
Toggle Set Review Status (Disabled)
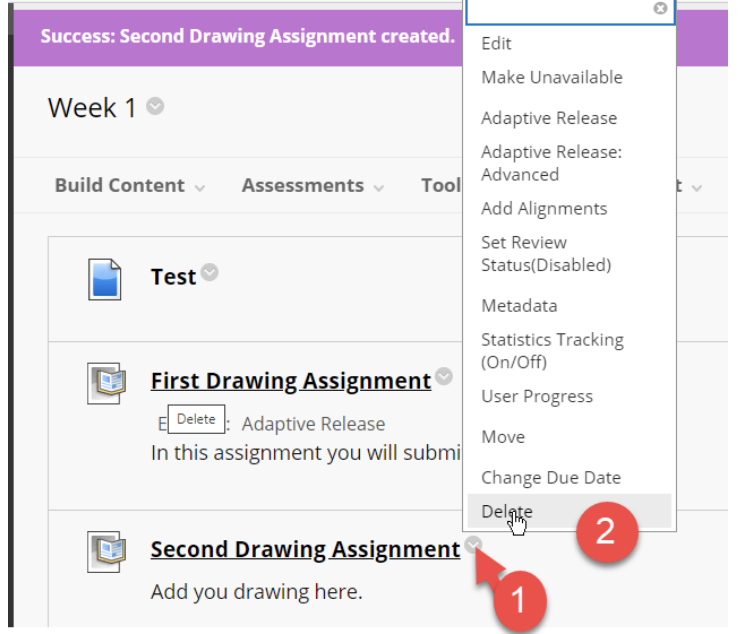pyautogui.click(x=545, y=254)
